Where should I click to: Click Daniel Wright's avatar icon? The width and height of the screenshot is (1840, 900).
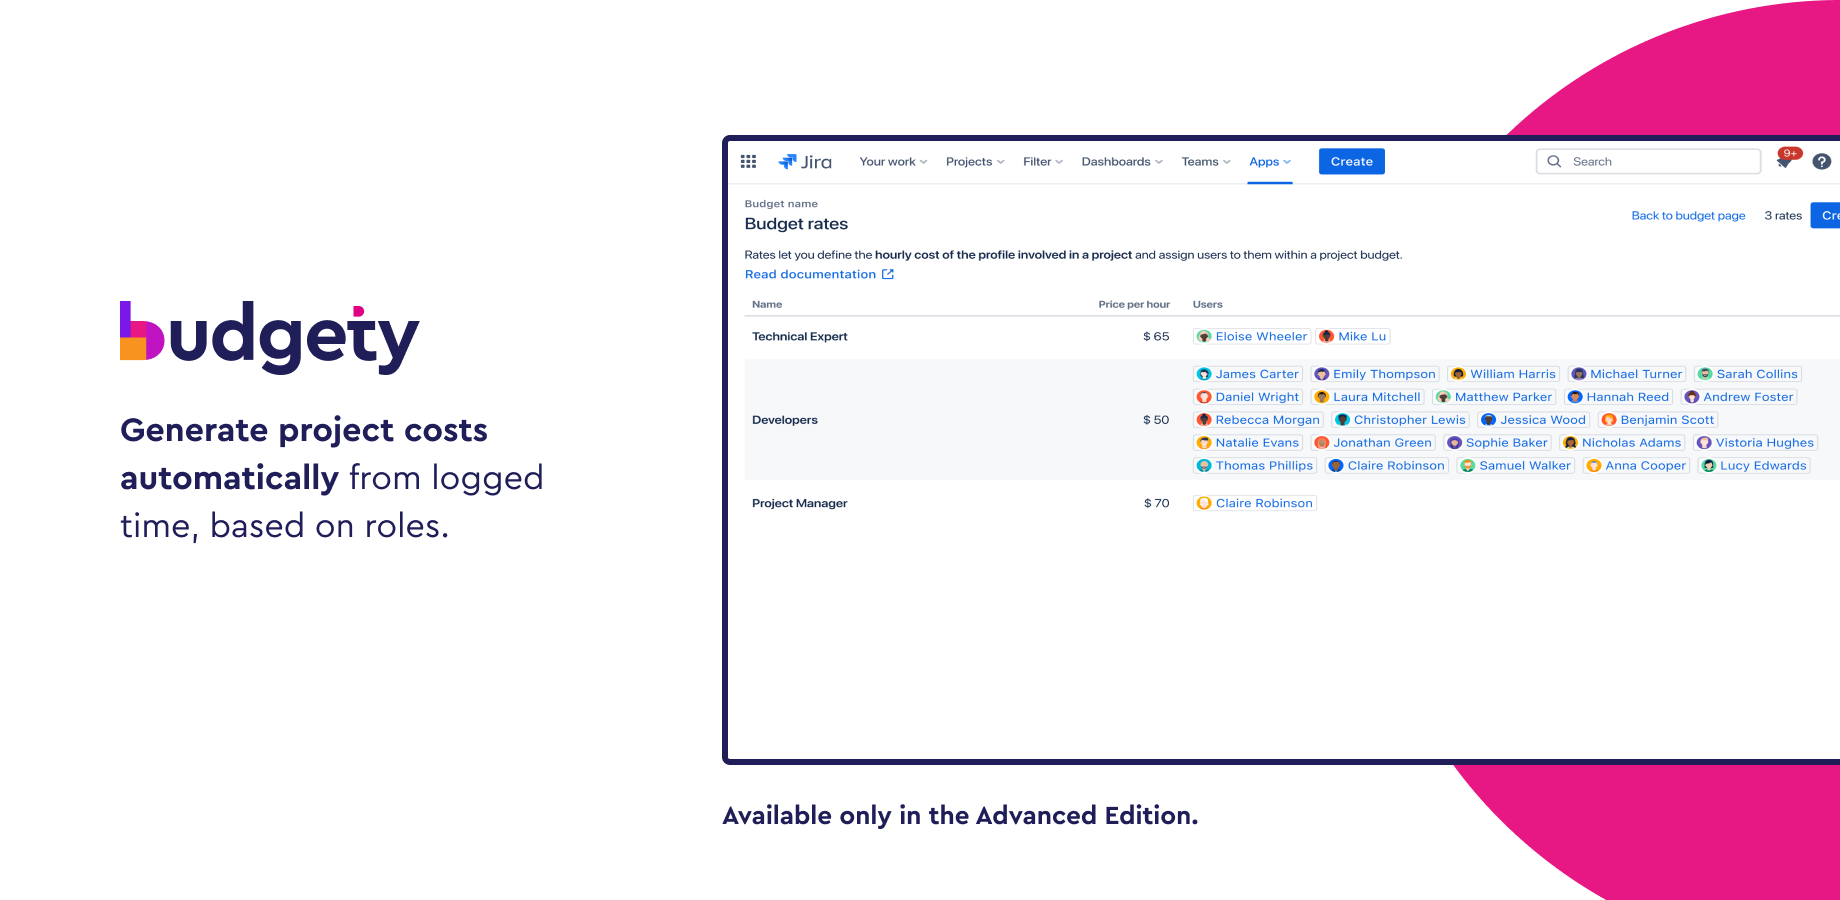click(1204, 397)
